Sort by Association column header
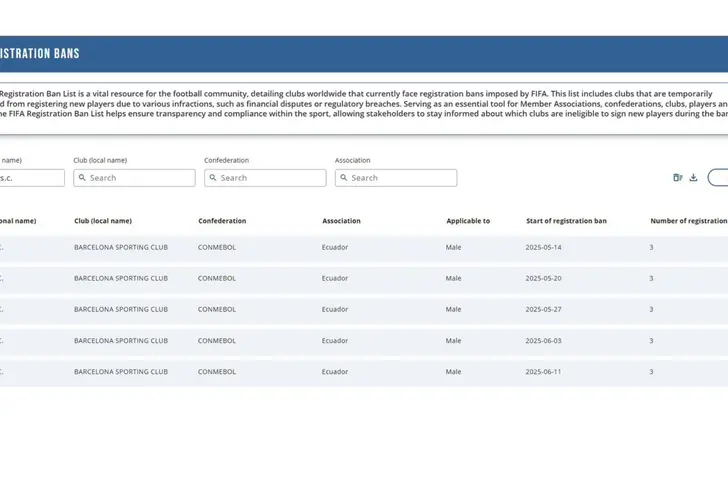The image size is (728, 488). click(x=341, y=221)
